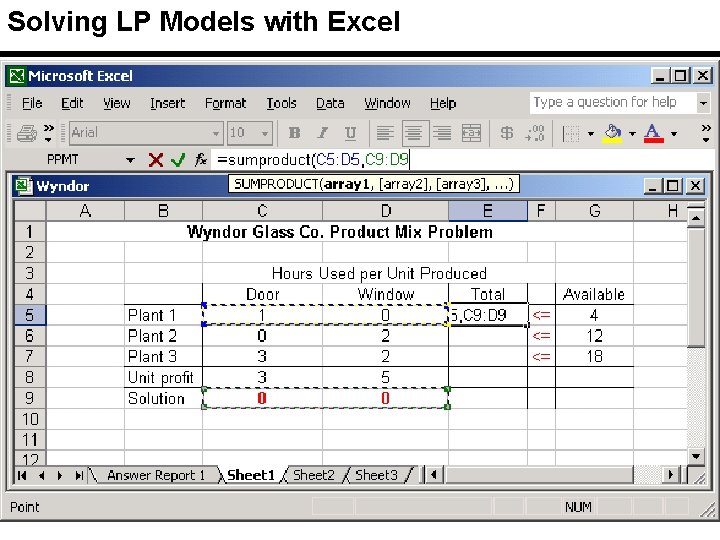720x540 pixels.
Task: Go to last sheet tab arrow
Action: pos(79,476)
